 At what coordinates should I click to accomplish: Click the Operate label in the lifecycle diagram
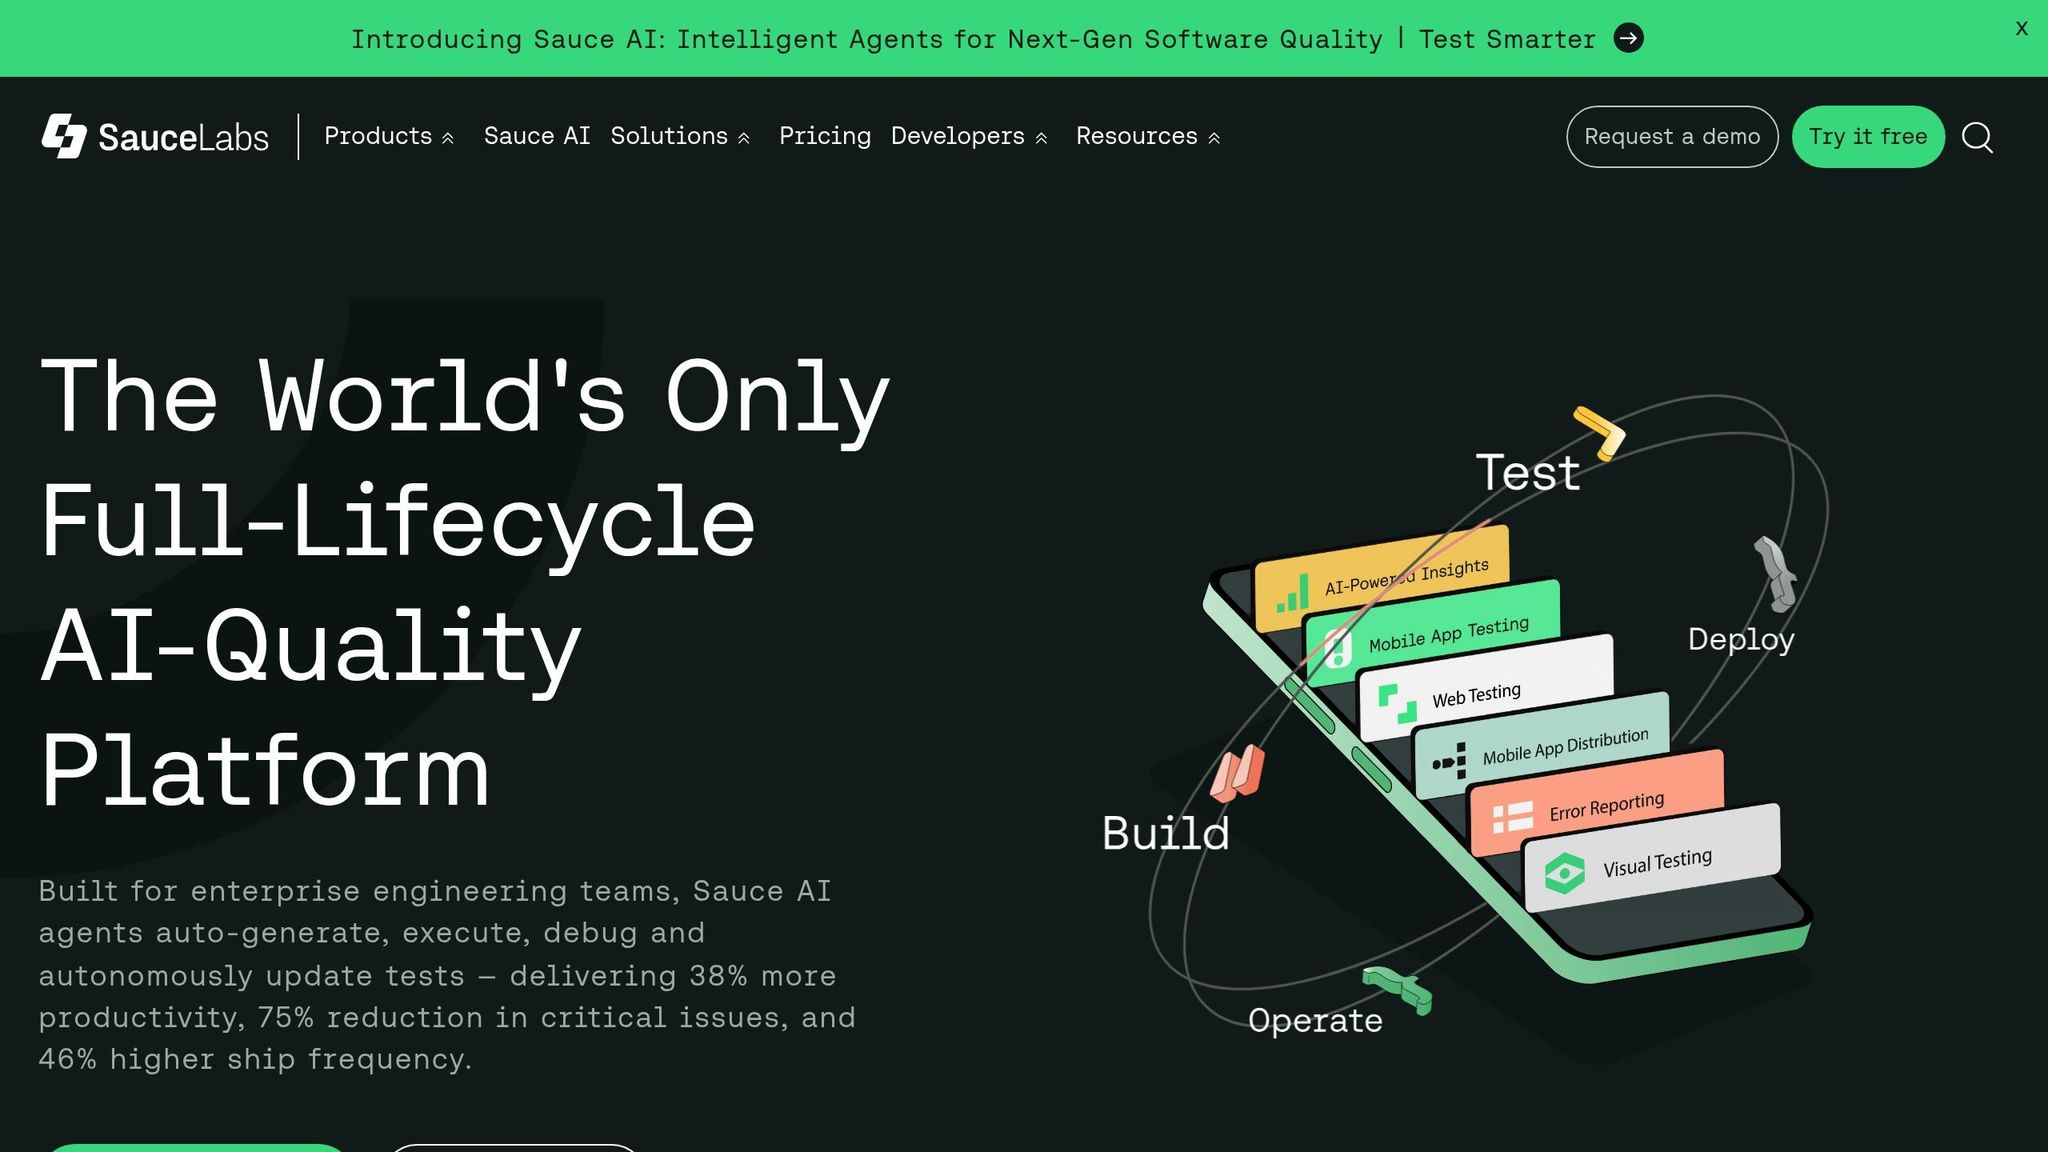(1315, 1021)
